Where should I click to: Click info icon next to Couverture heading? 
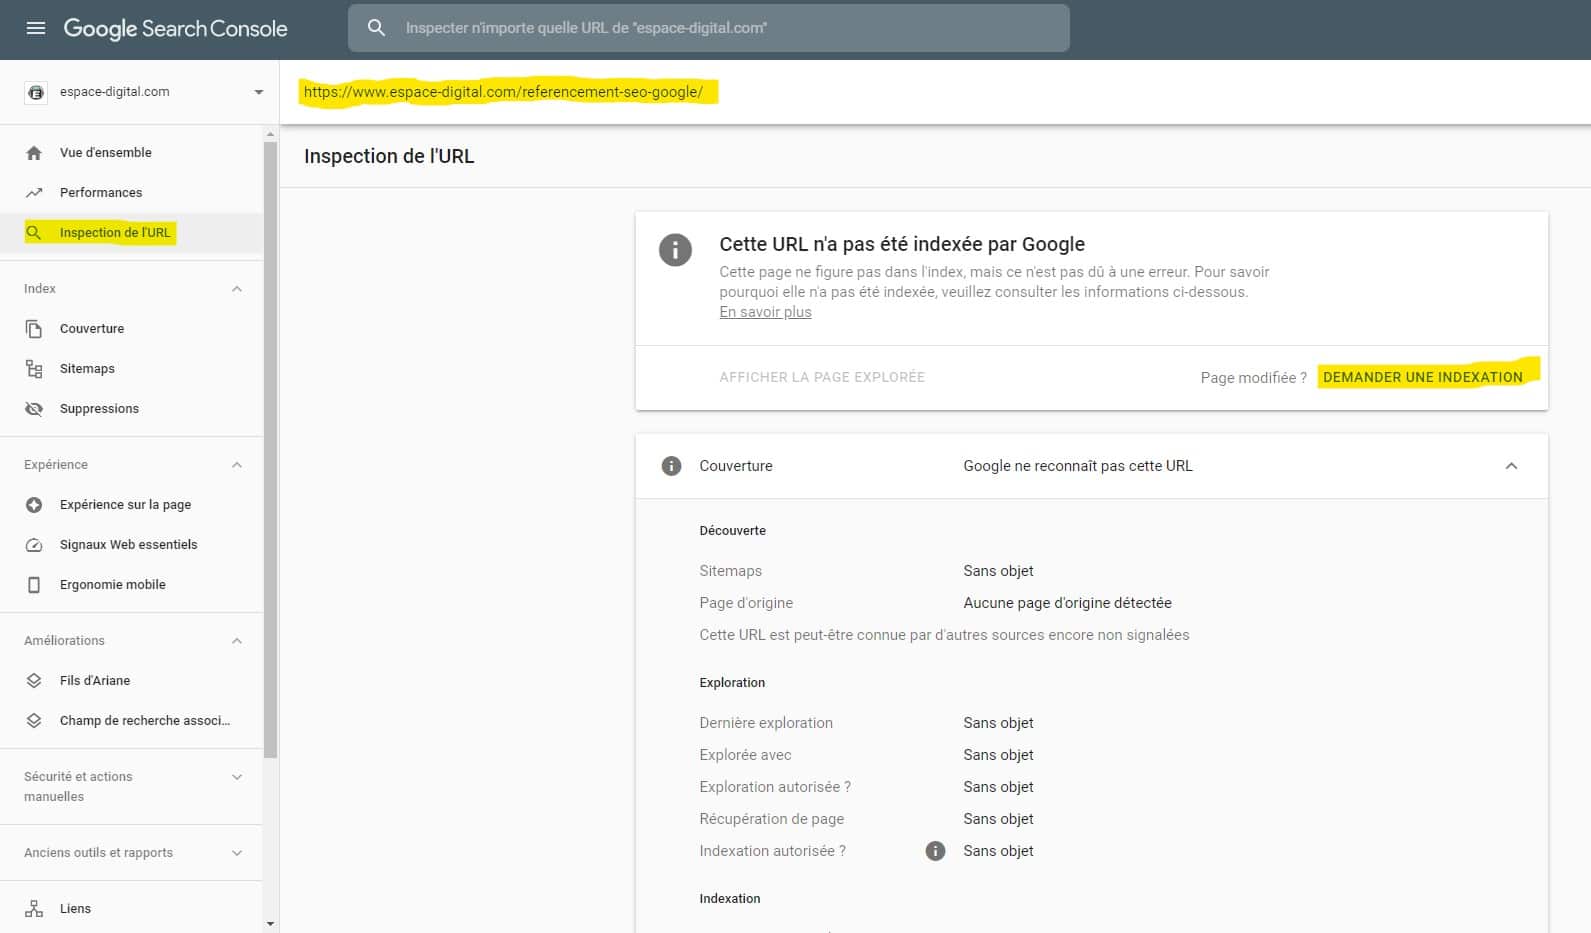(672, 466)
